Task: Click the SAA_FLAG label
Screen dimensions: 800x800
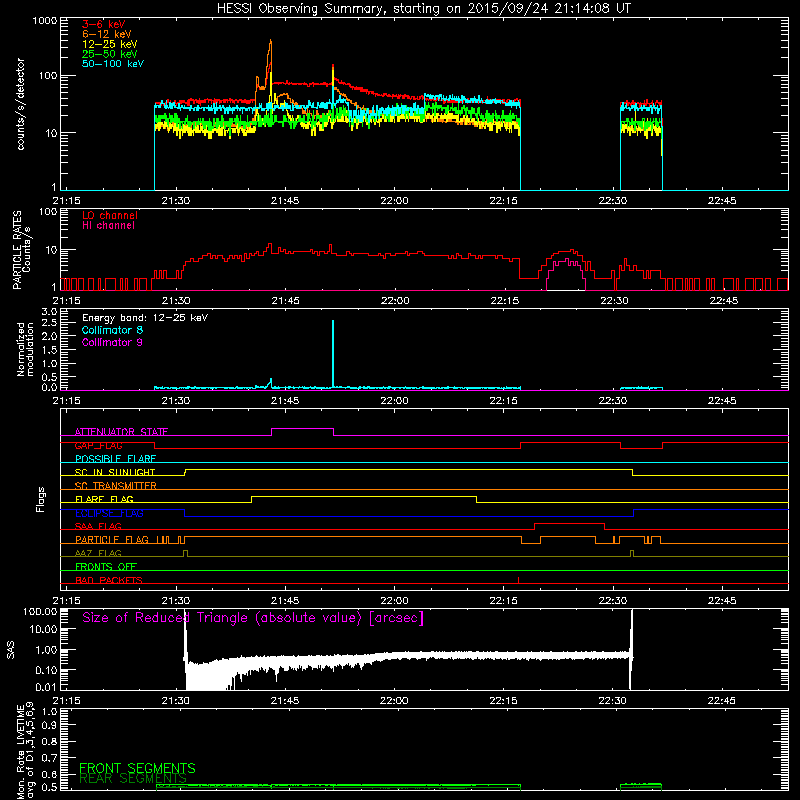Action: pyautogui.click(x=98, y=526)
